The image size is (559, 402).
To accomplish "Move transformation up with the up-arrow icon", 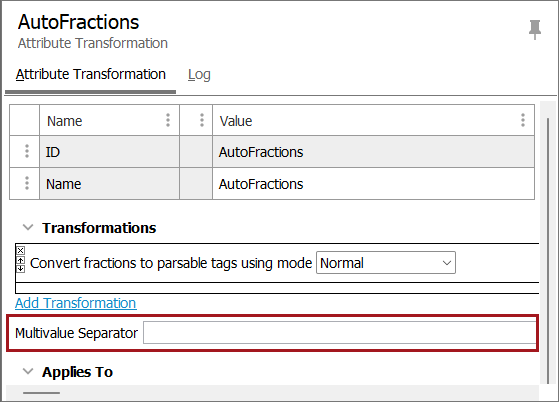I will pos(21,260).
